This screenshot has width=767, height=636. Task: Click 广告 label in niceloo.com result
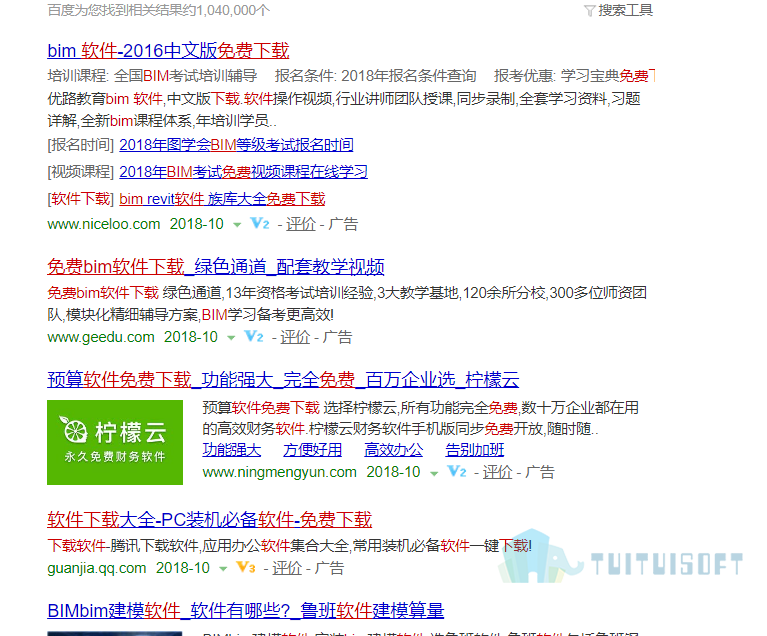(x=343, y=224)
